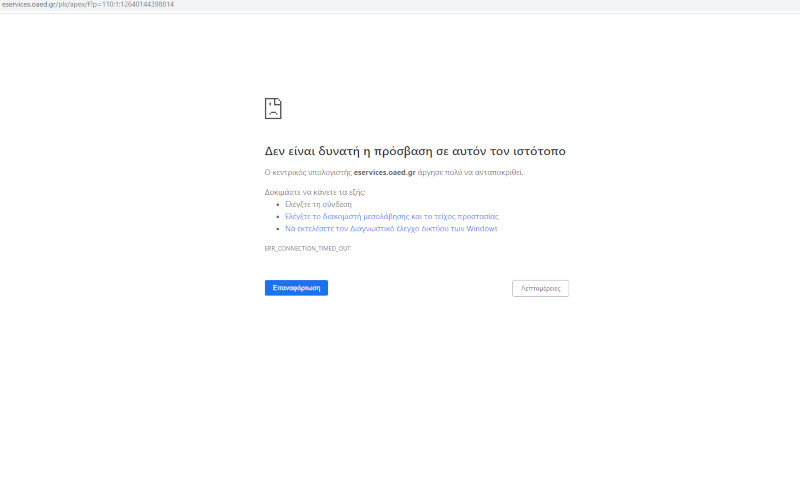
Task: Click the ERR_CONNECTION_TIMED_OUT error code text
Action: point(308,249)
